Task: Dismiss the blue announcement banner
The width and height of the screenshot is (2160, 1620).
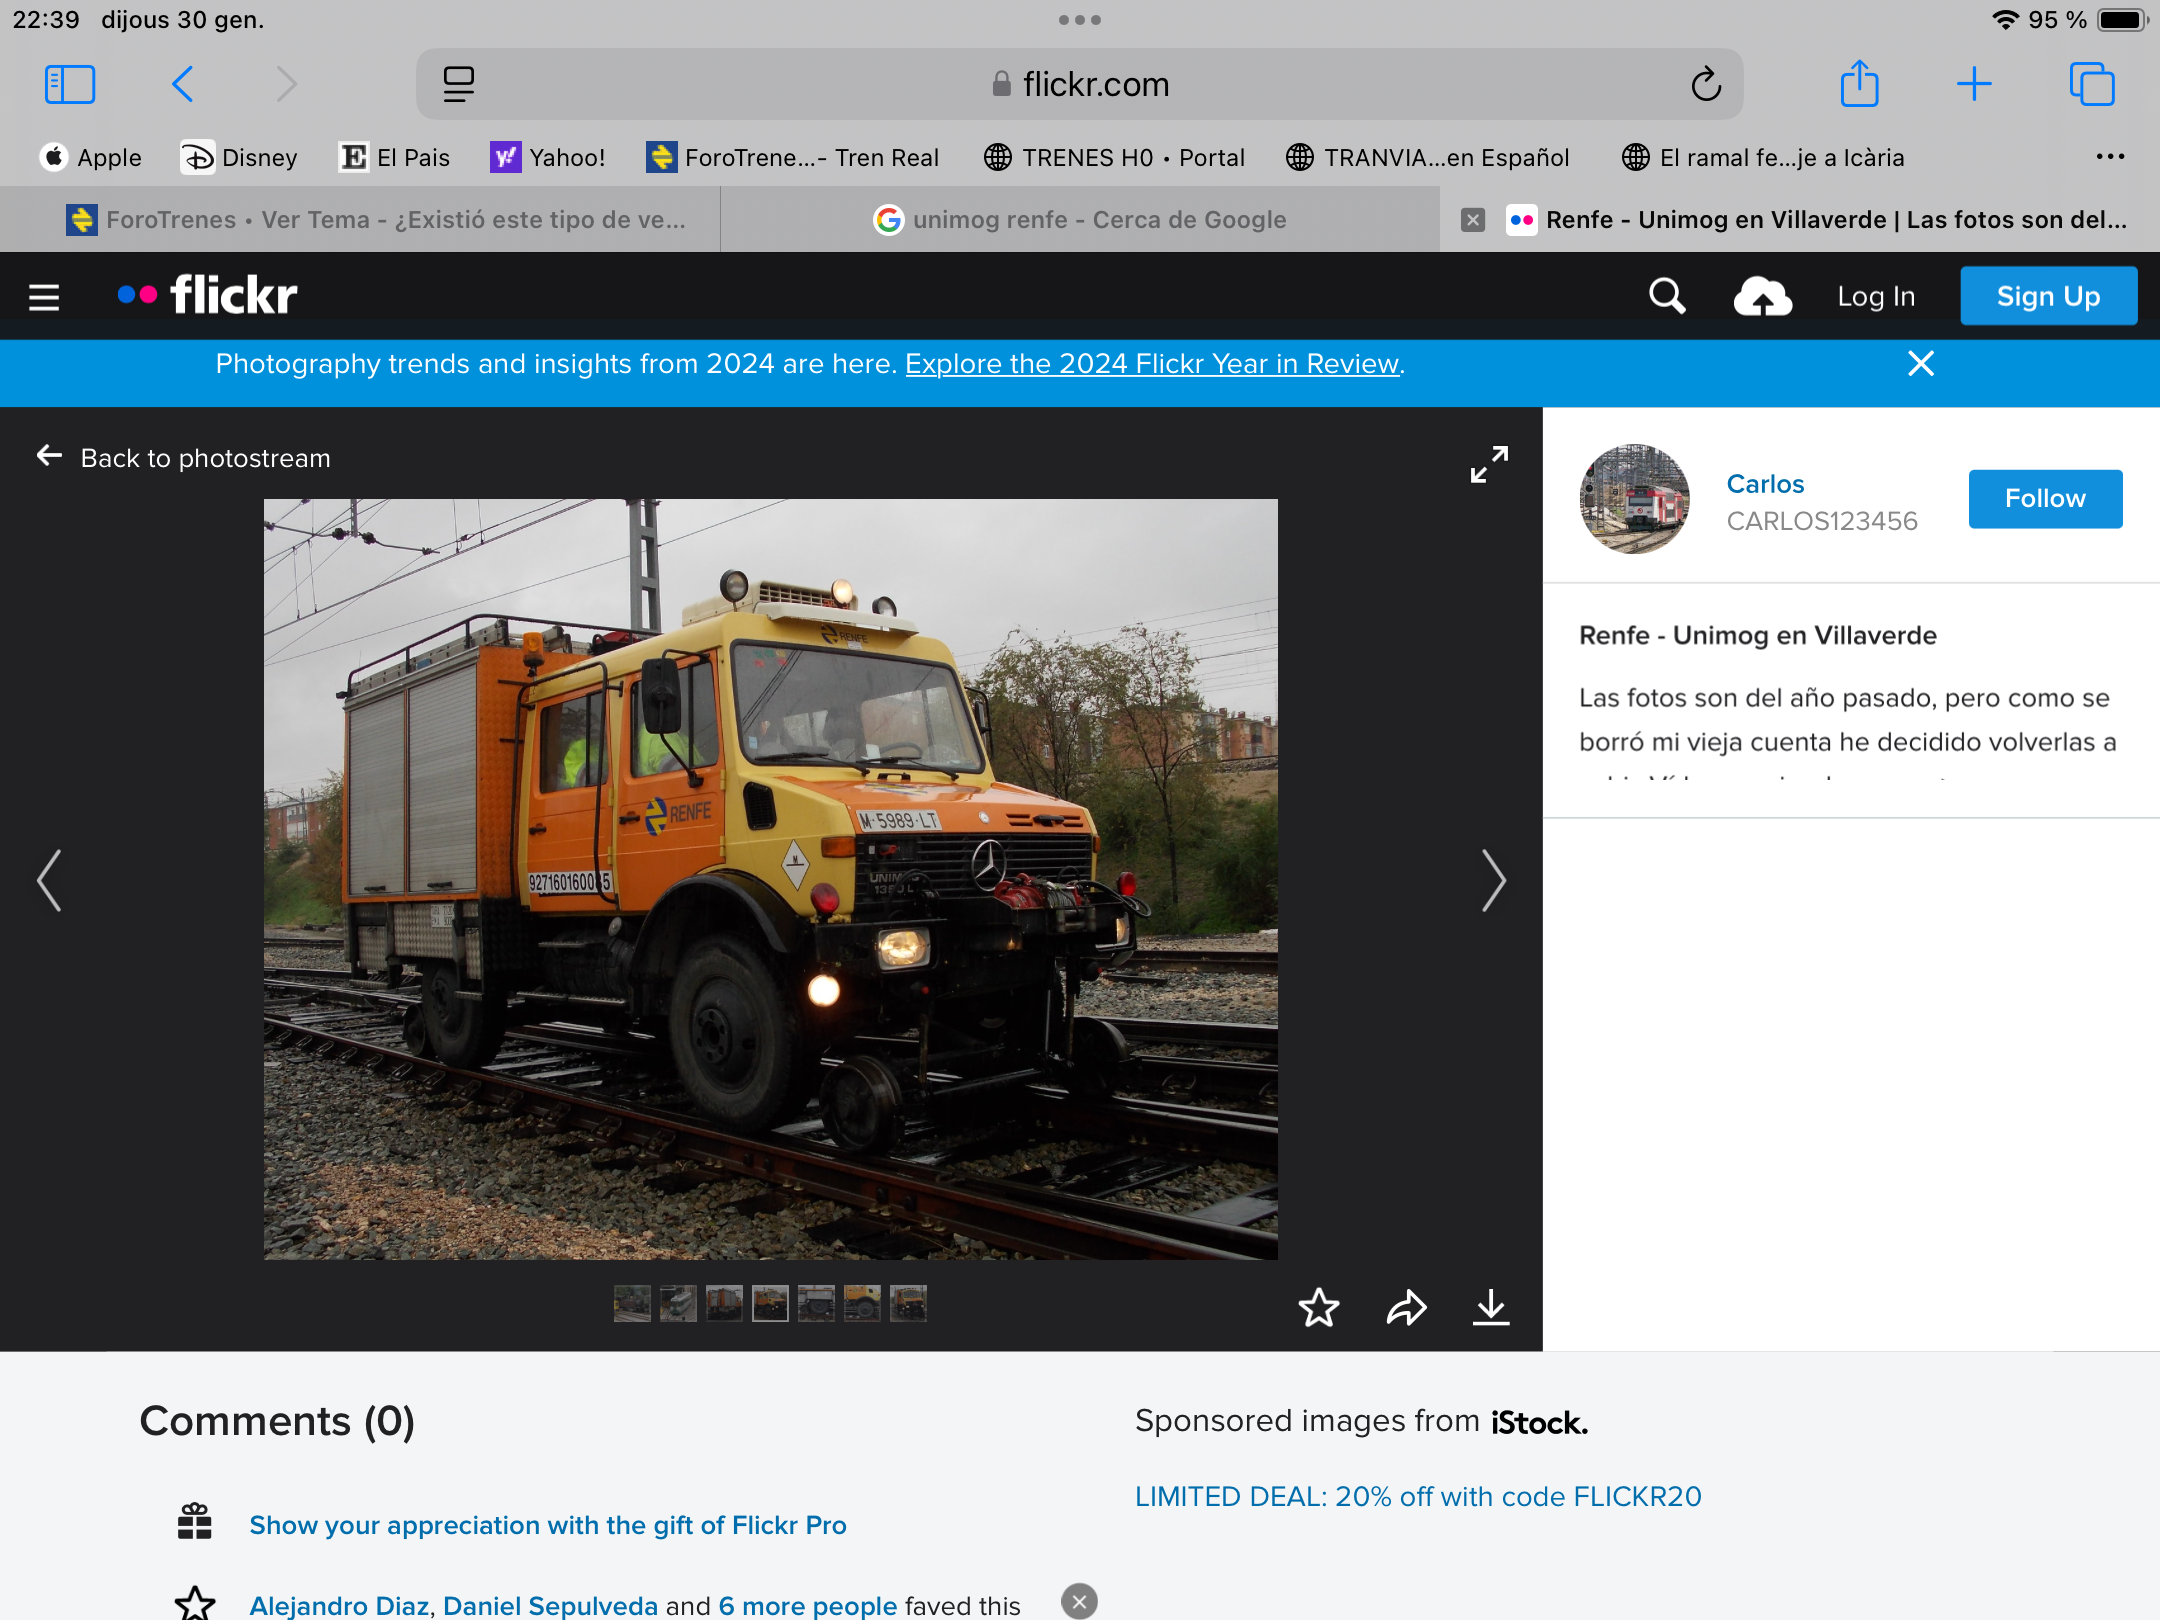Action: click(1921, 364)
